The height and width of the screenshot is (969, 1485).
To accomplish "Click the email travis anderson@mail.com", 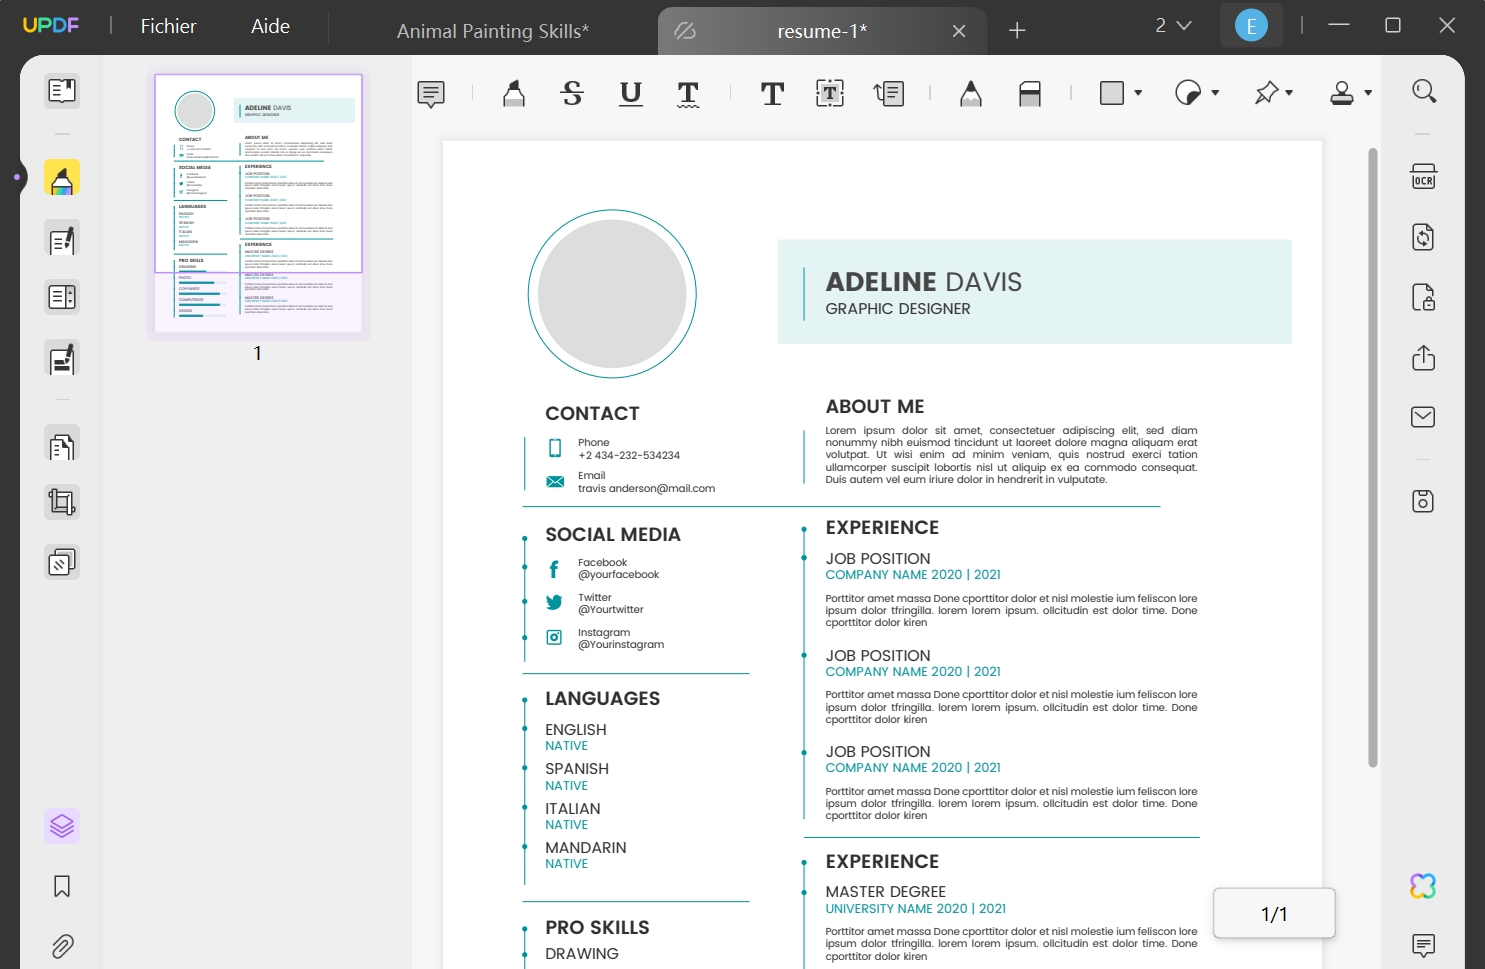I will (x=646, y=489).
